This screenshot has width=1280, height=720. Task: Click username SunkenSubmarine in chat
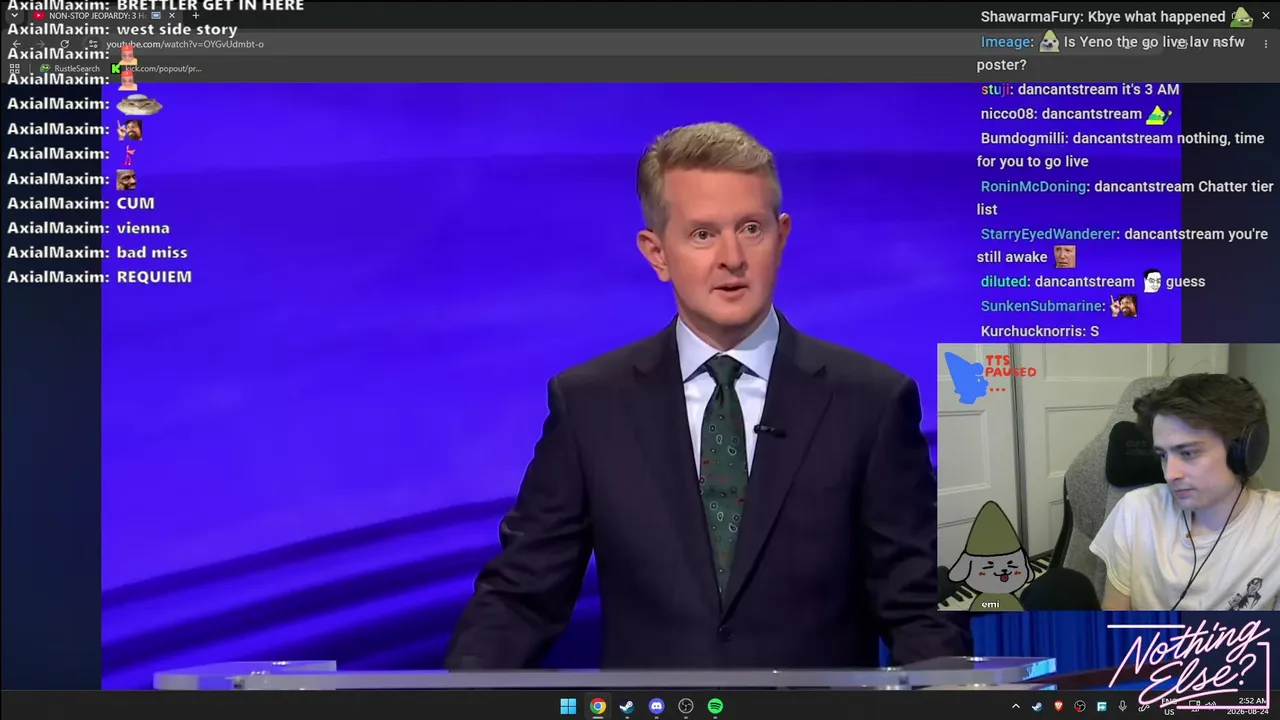tap(1042, 306)
